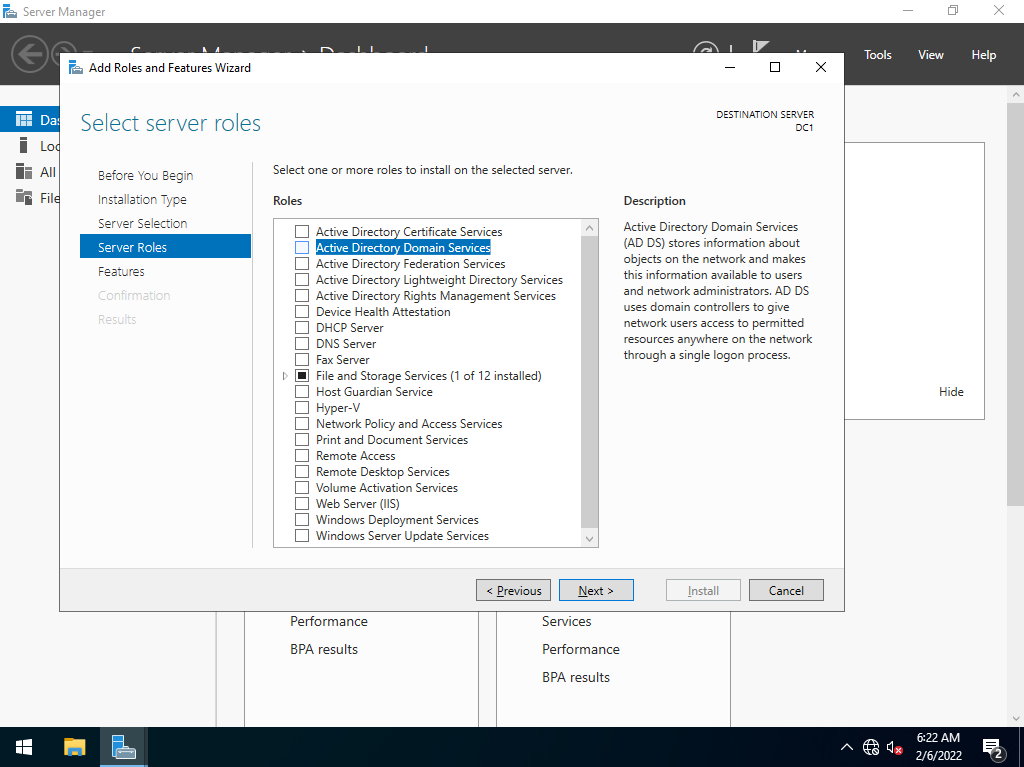Tick the DHCP Server role checkbox
The width and height of the screenshot is (1024, 767).
[302, 327]
